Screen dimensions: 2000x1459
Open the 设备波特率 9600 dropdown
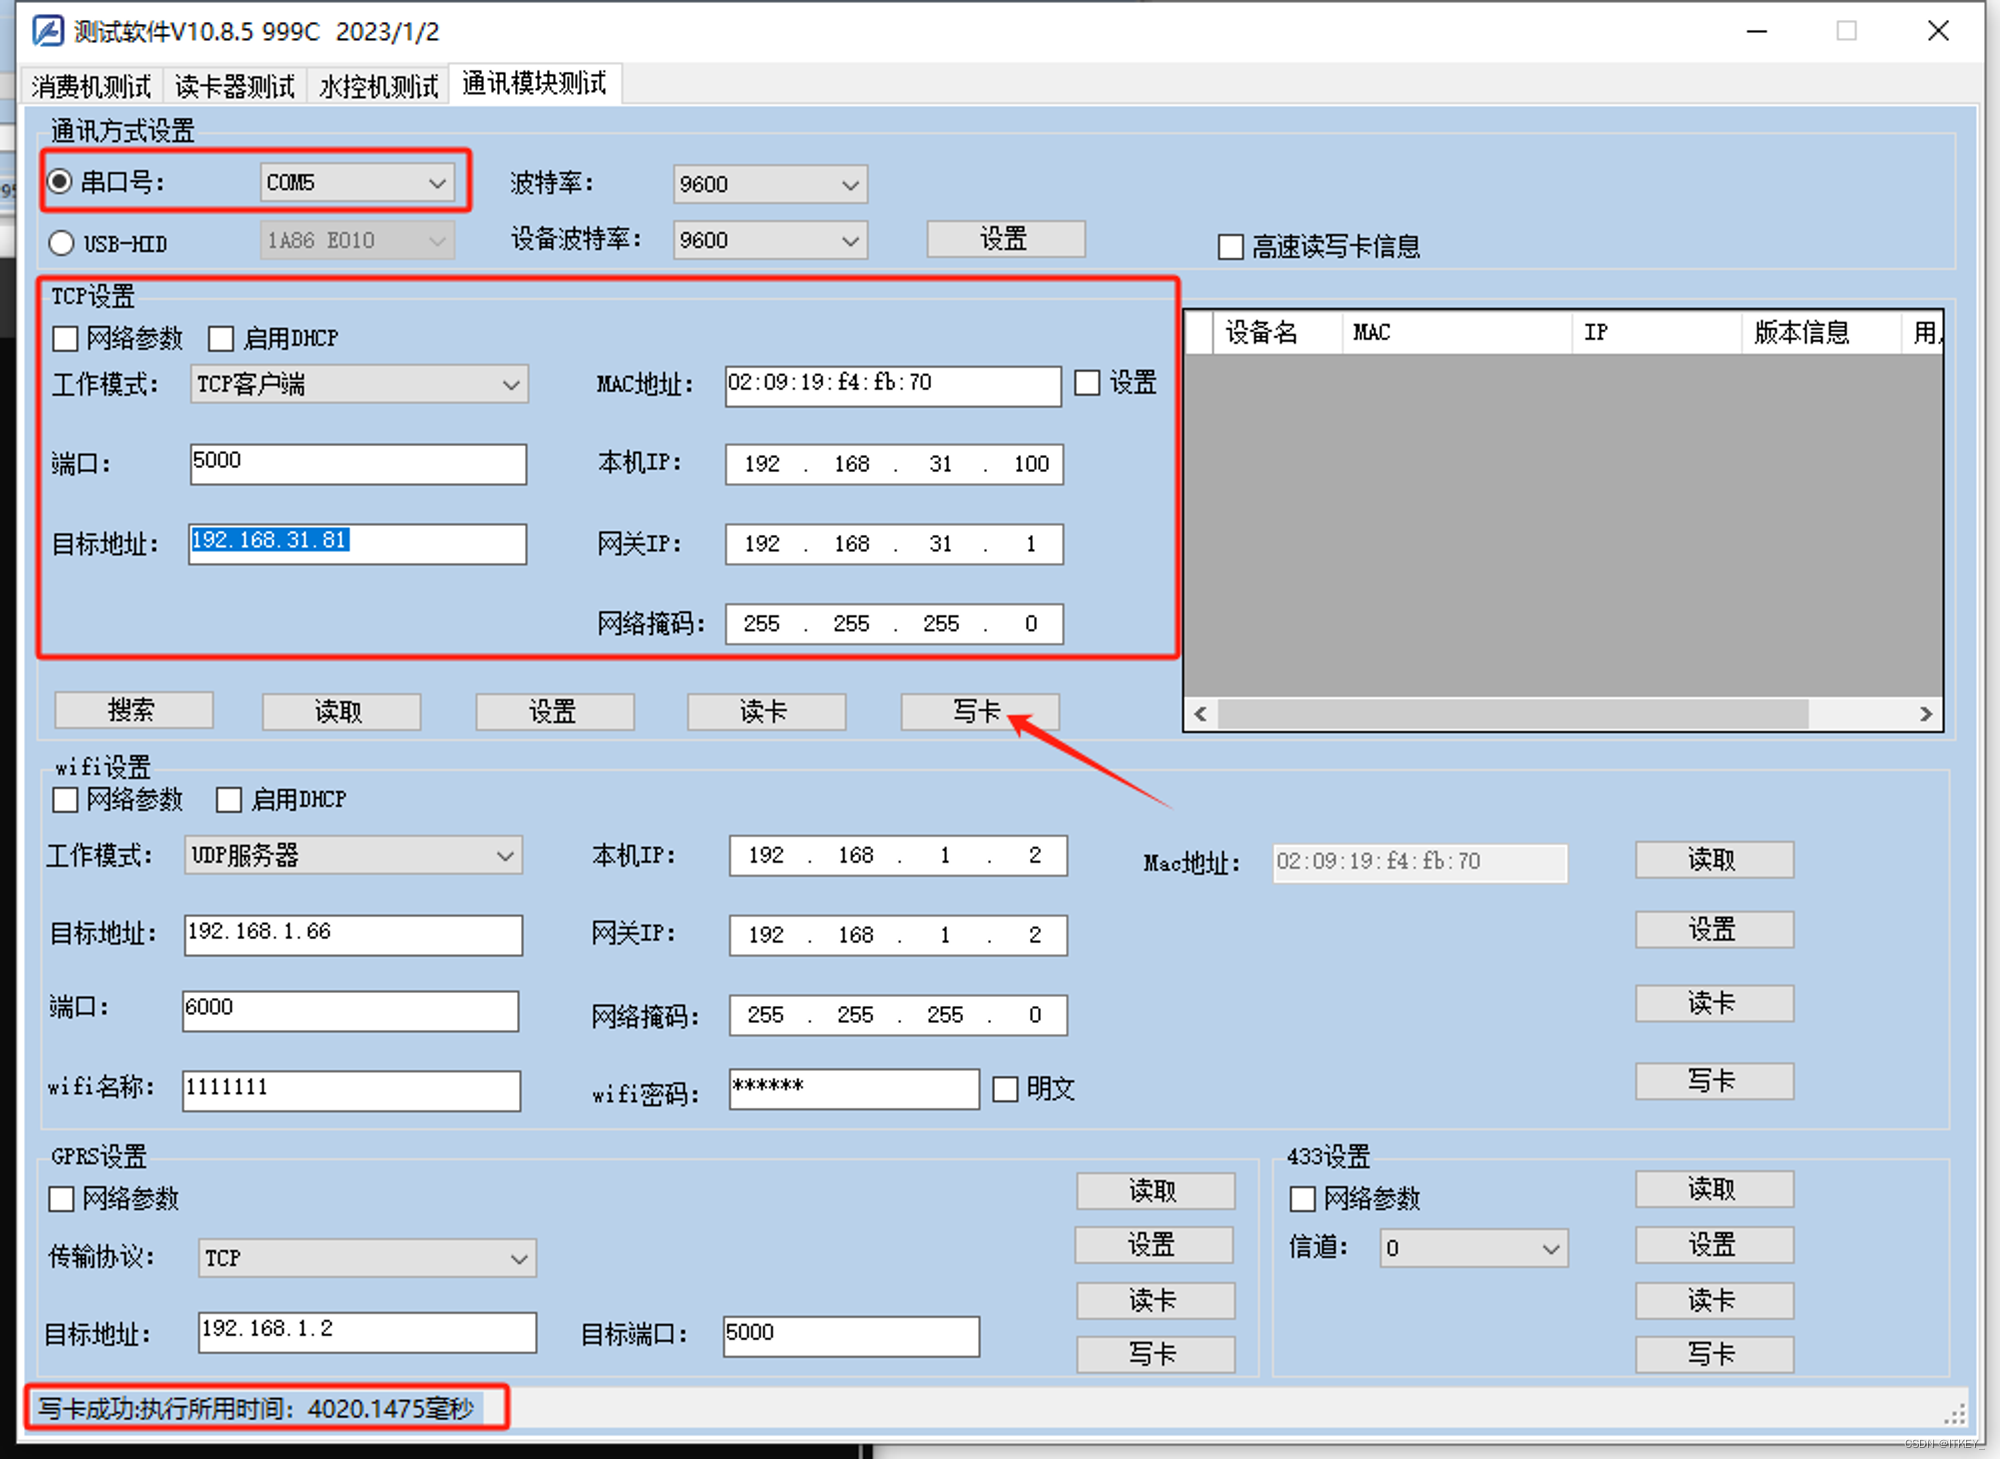tap(770, 240)
